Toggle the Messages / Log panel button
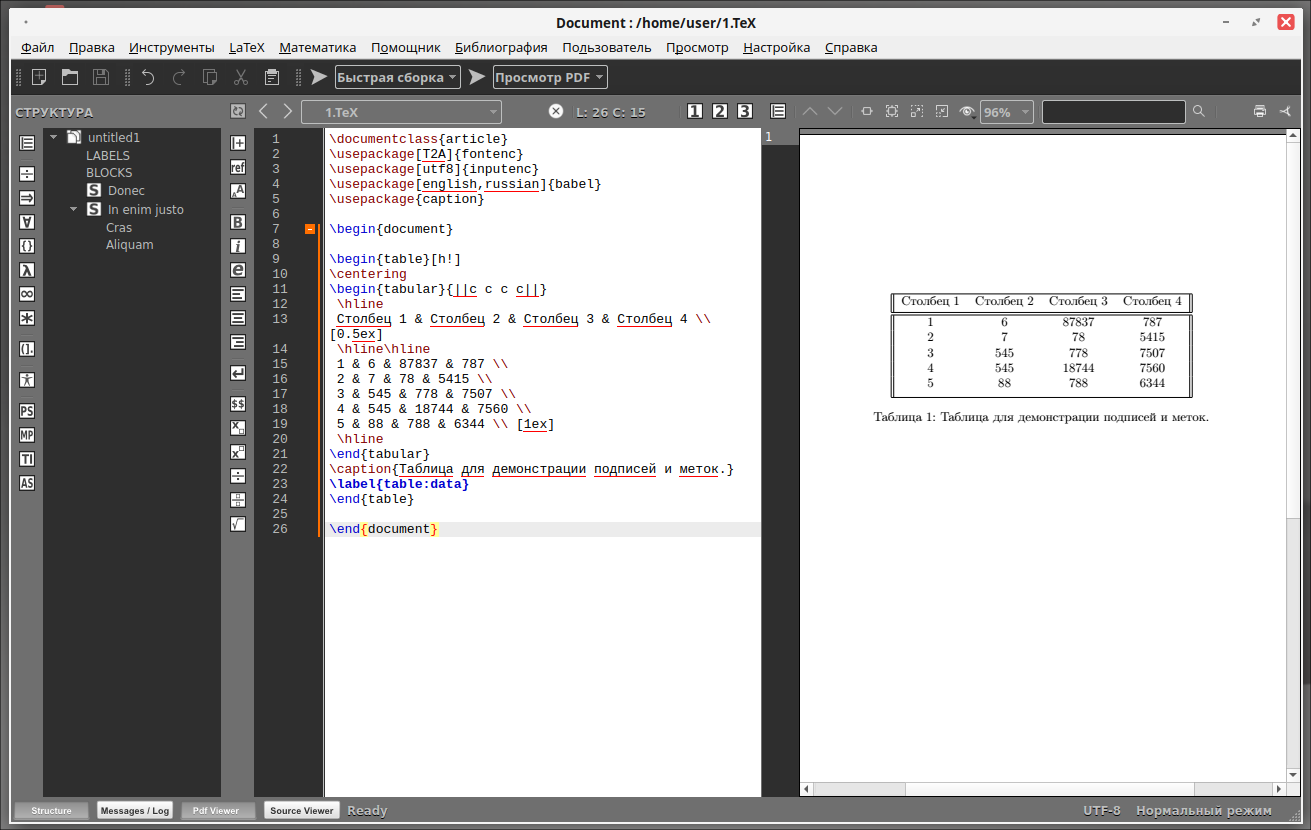1311x830 pixels. (135, 811)
